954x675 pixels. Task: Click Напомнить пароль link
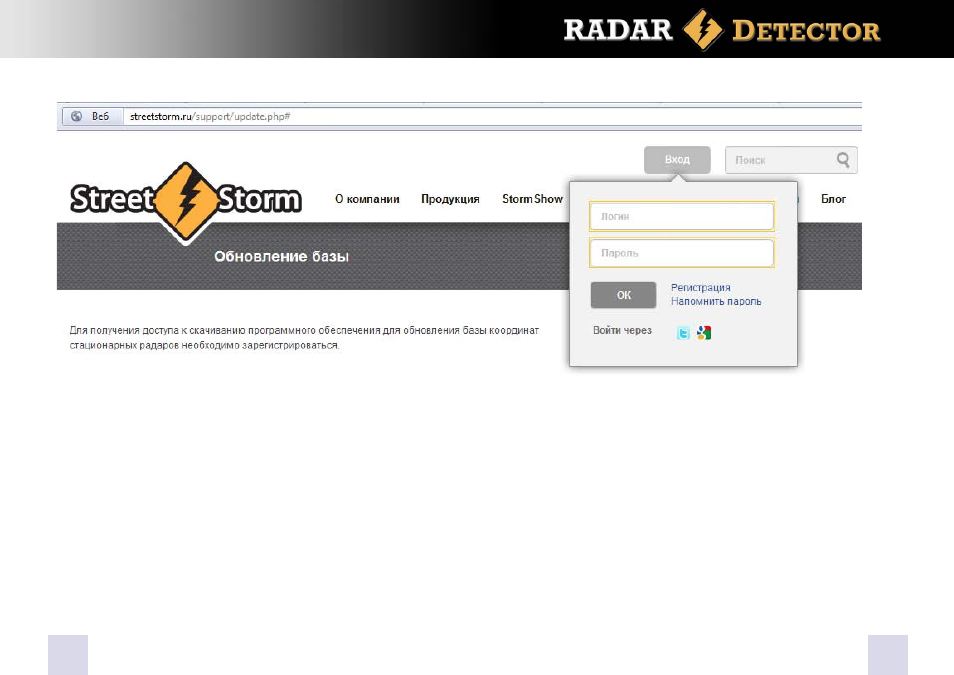click(716, 301)
